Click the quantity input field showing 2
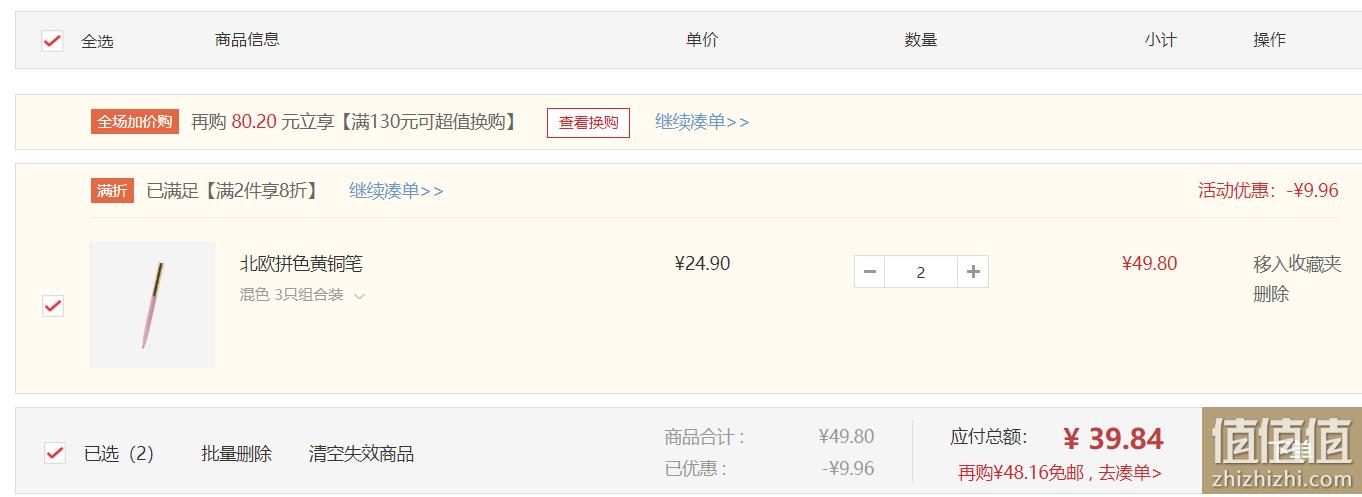This screenshot has height=497, width=1362. pos(921,272)
